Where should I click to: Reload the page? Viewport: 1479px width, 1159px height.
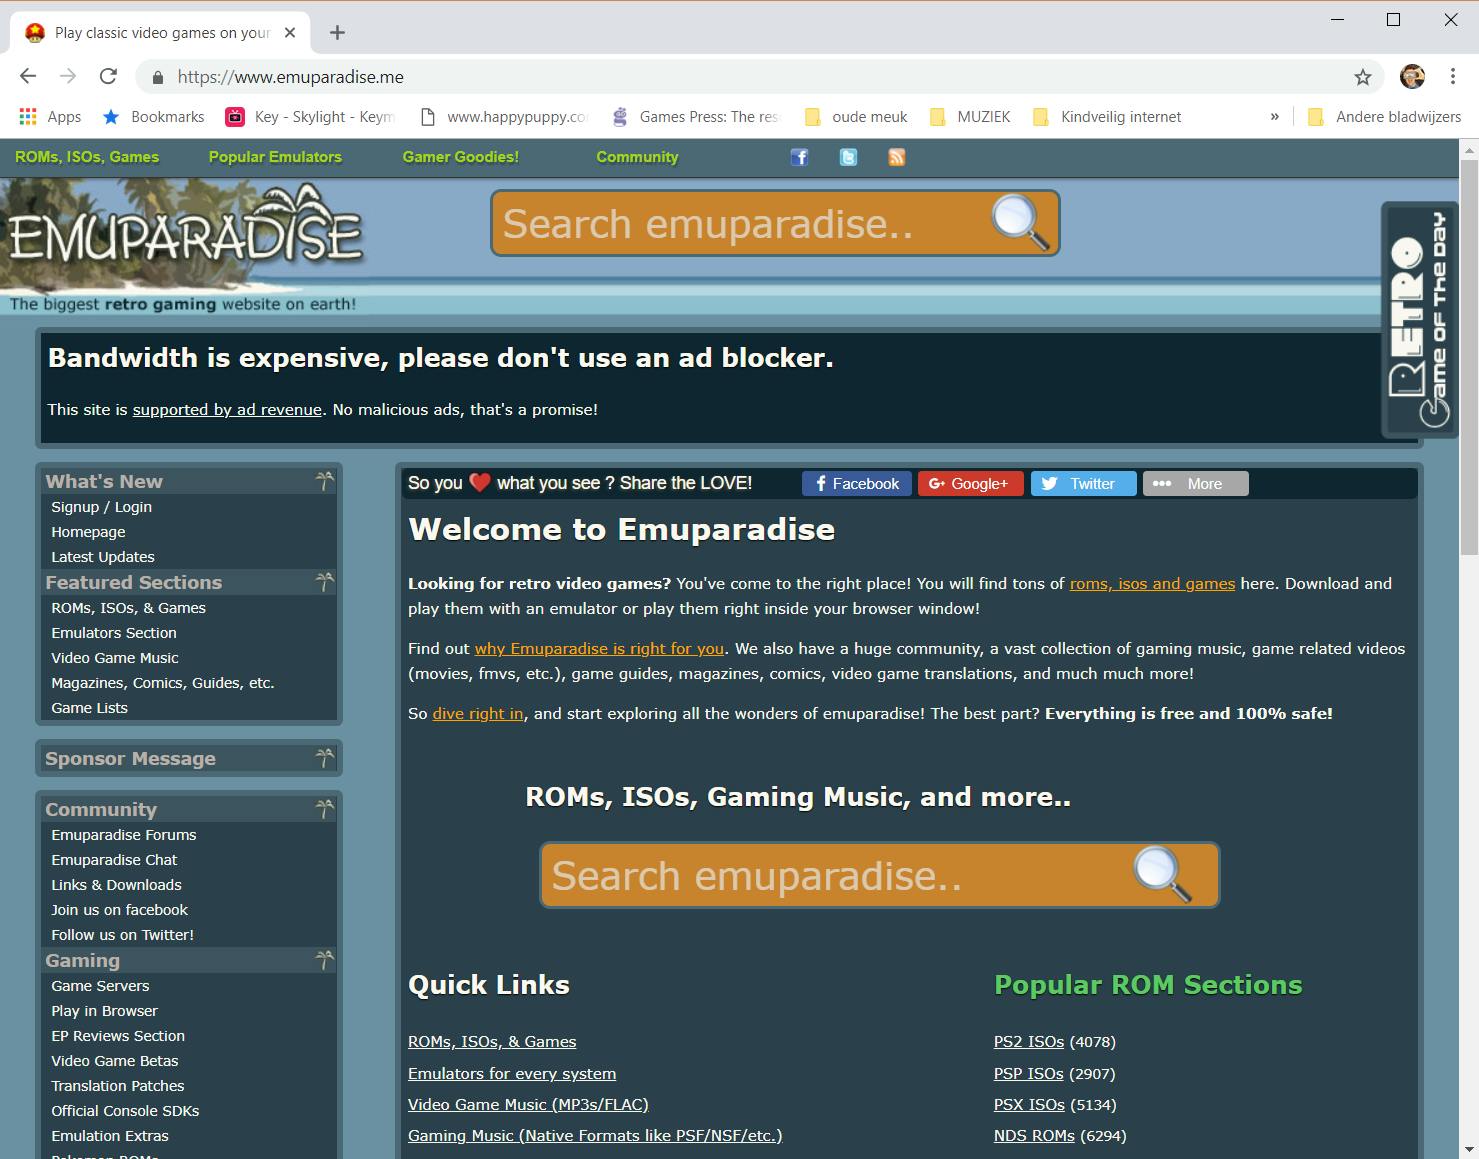108,77
